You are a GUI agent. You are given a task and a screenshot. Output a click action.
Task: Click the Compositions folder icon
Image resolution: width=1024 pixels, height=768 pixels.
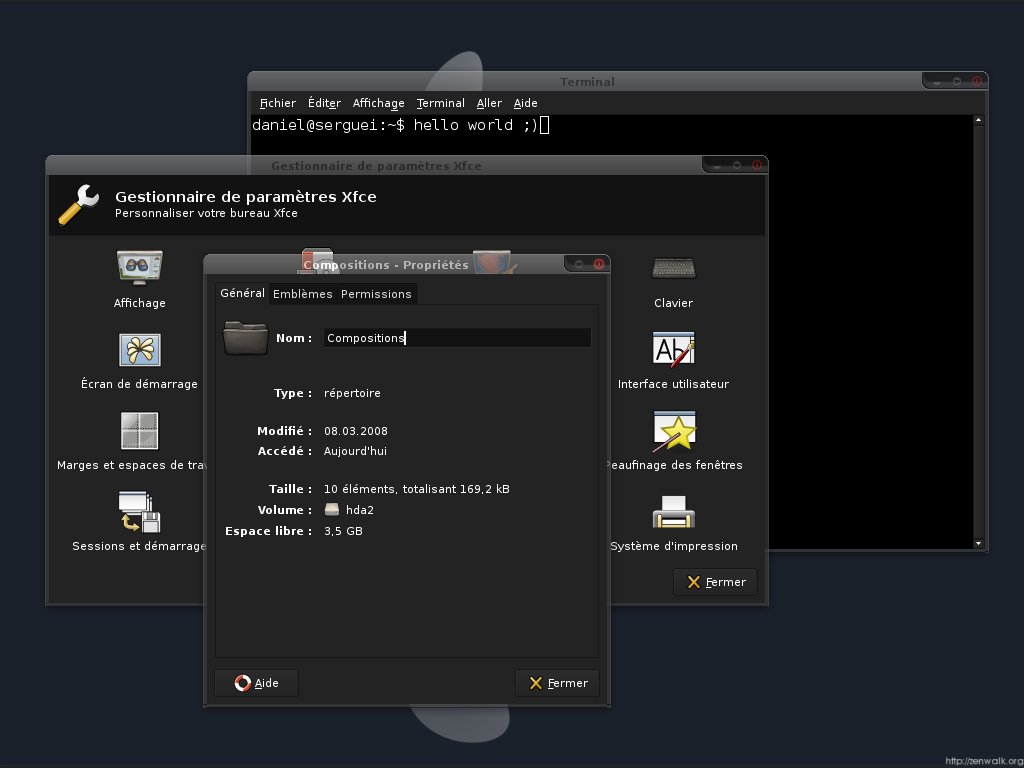[246, 338]
